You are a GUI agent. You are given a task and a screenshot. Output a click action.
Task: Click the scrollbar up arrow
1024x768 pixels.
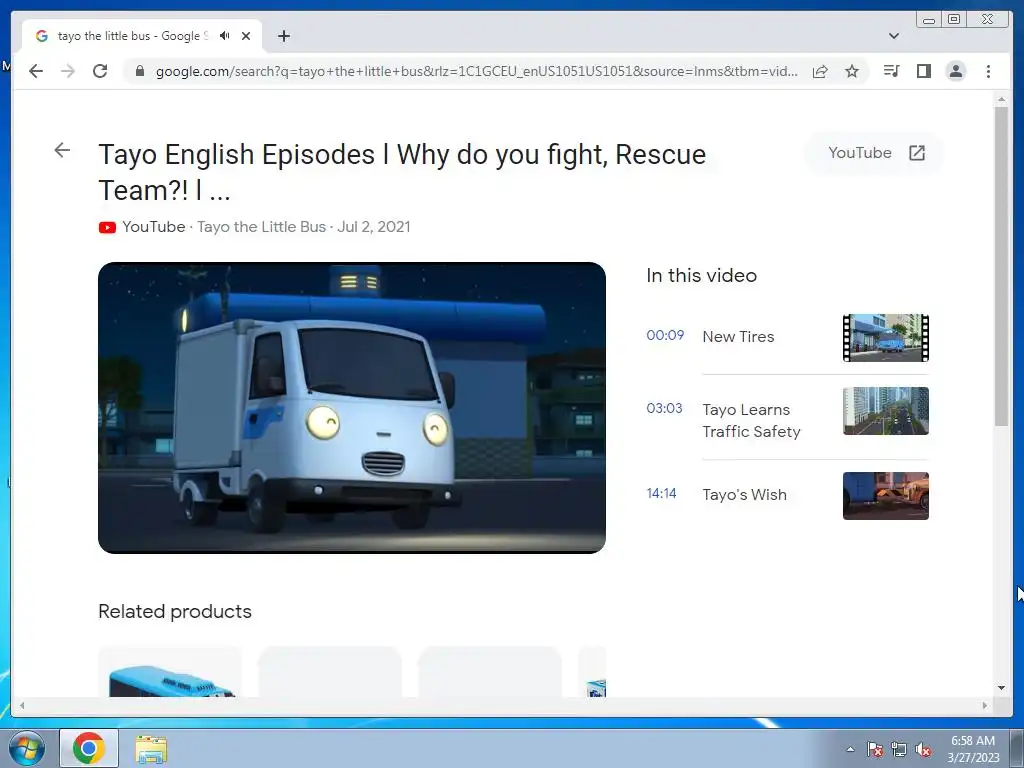point(1001,99)
